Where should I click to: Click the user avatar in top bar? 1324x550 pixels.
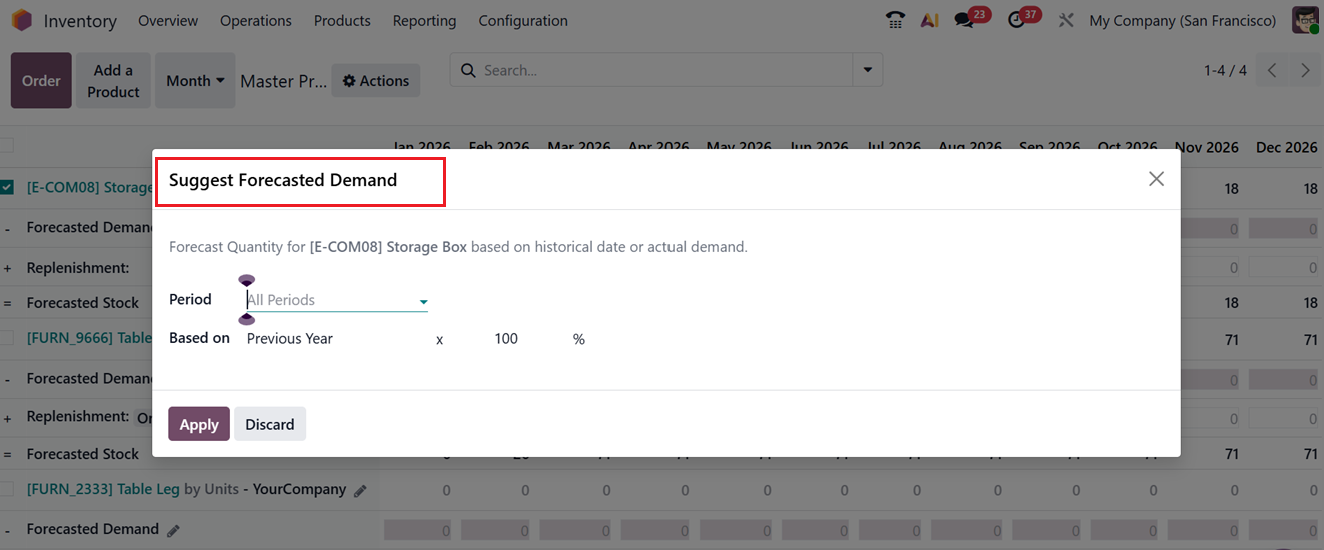tap(1305, 20)
